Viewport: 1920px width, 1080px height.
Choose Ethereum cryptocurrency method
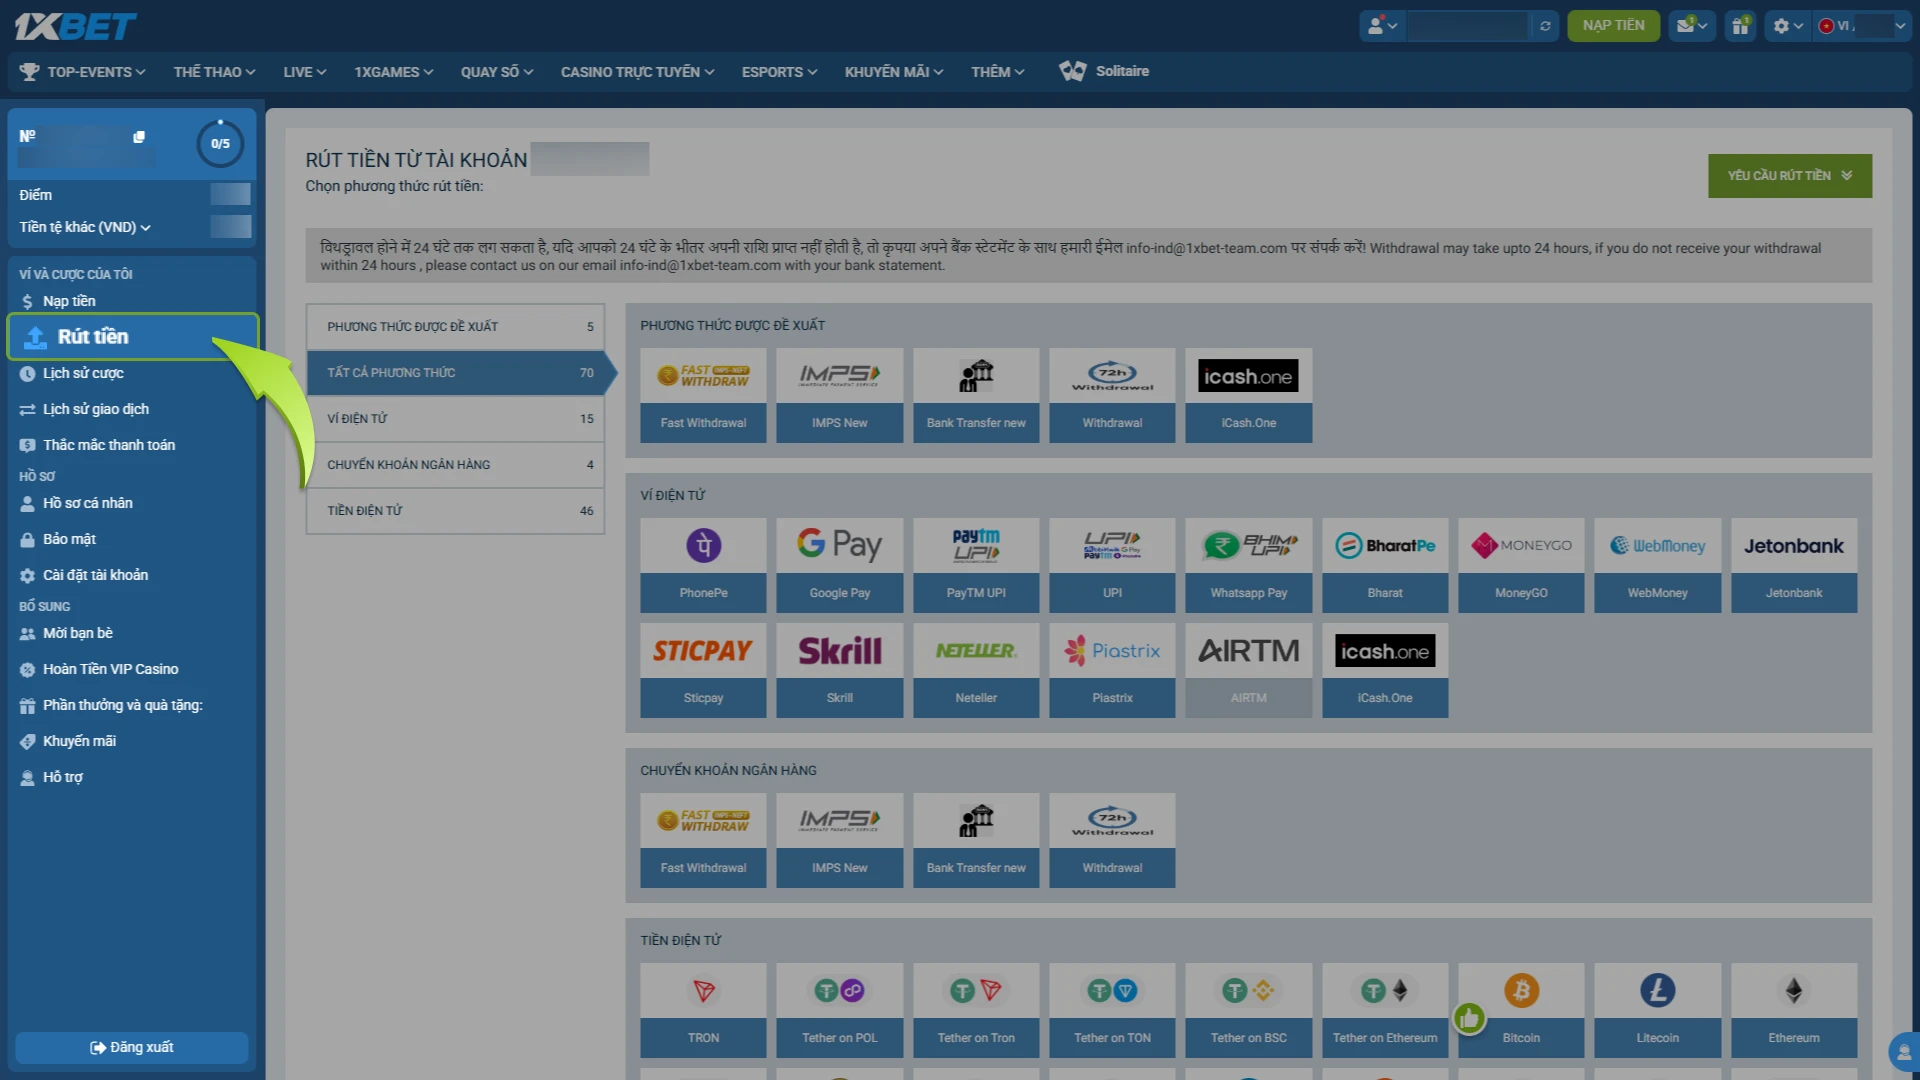(x=1794, y=1010)
